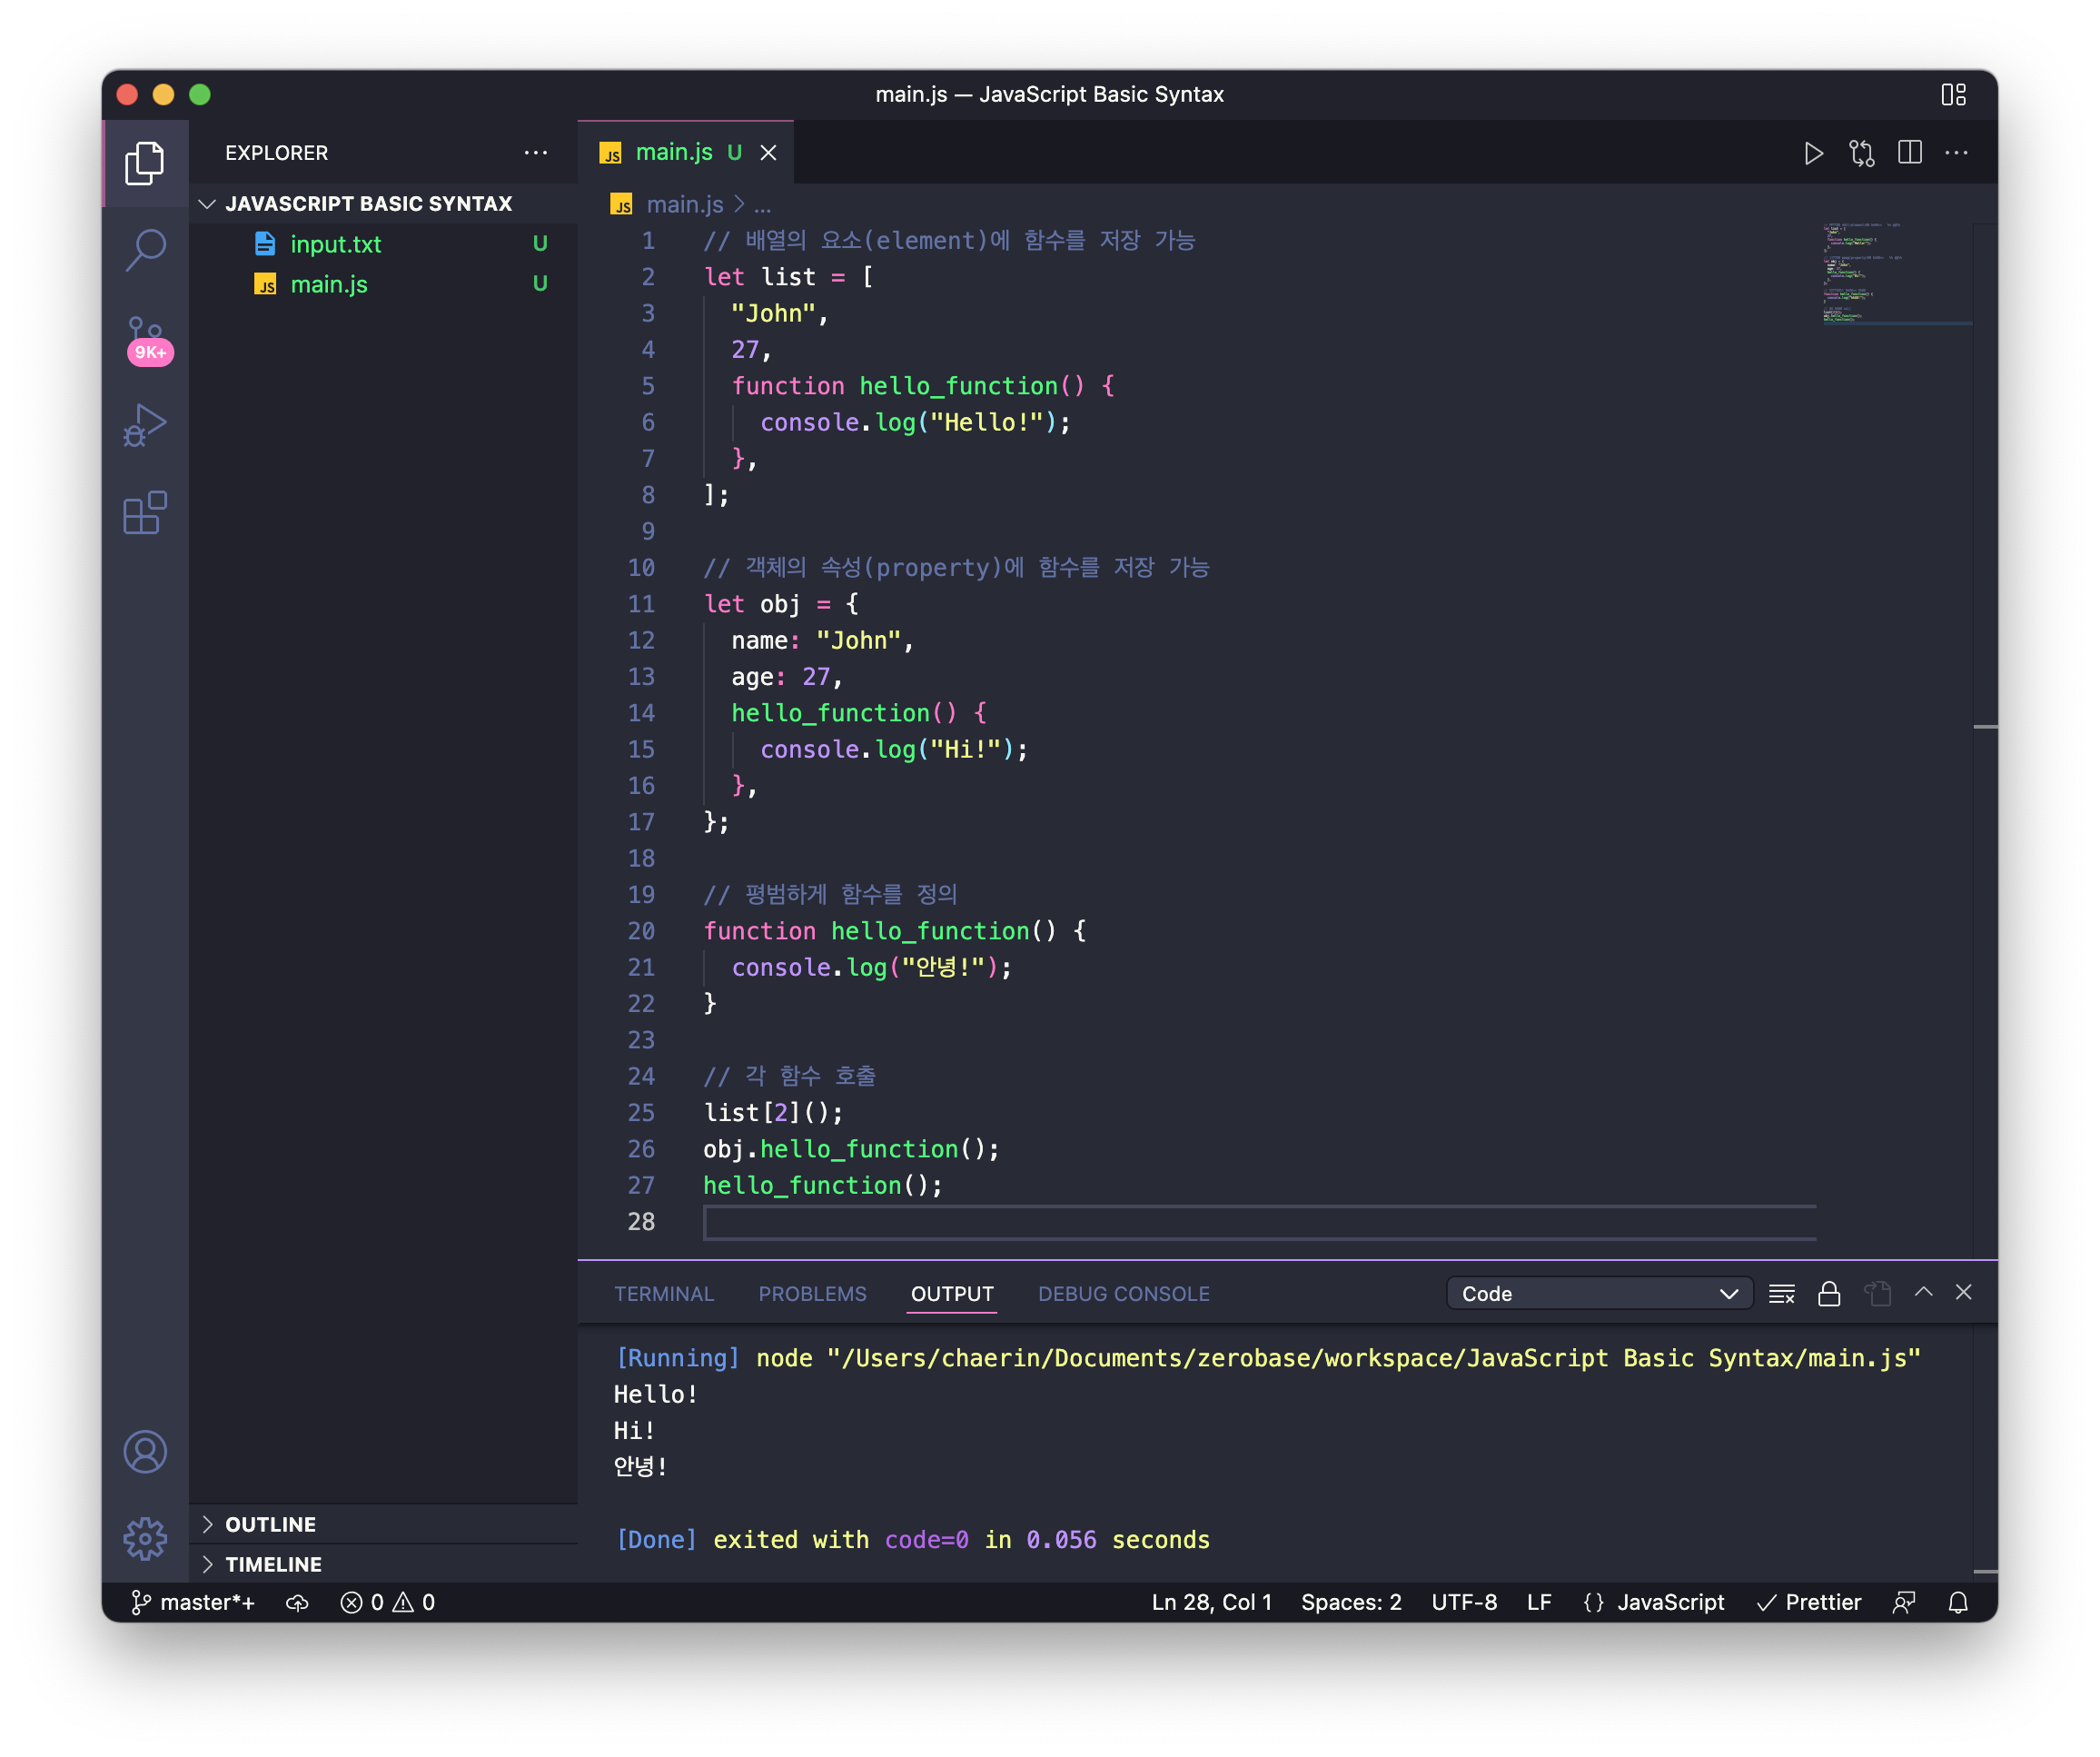Image resolution: width=2100 pixels, height=1757 pixels.
Task: Open the Manage settings gear
Action: click(146, 1538)
